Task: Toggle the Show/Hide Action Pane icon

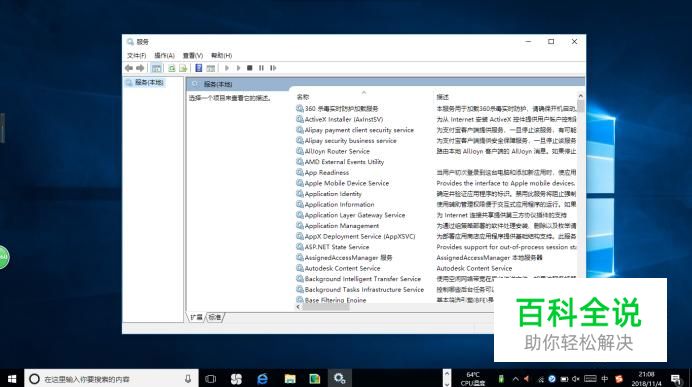Action: click(211, 68)
